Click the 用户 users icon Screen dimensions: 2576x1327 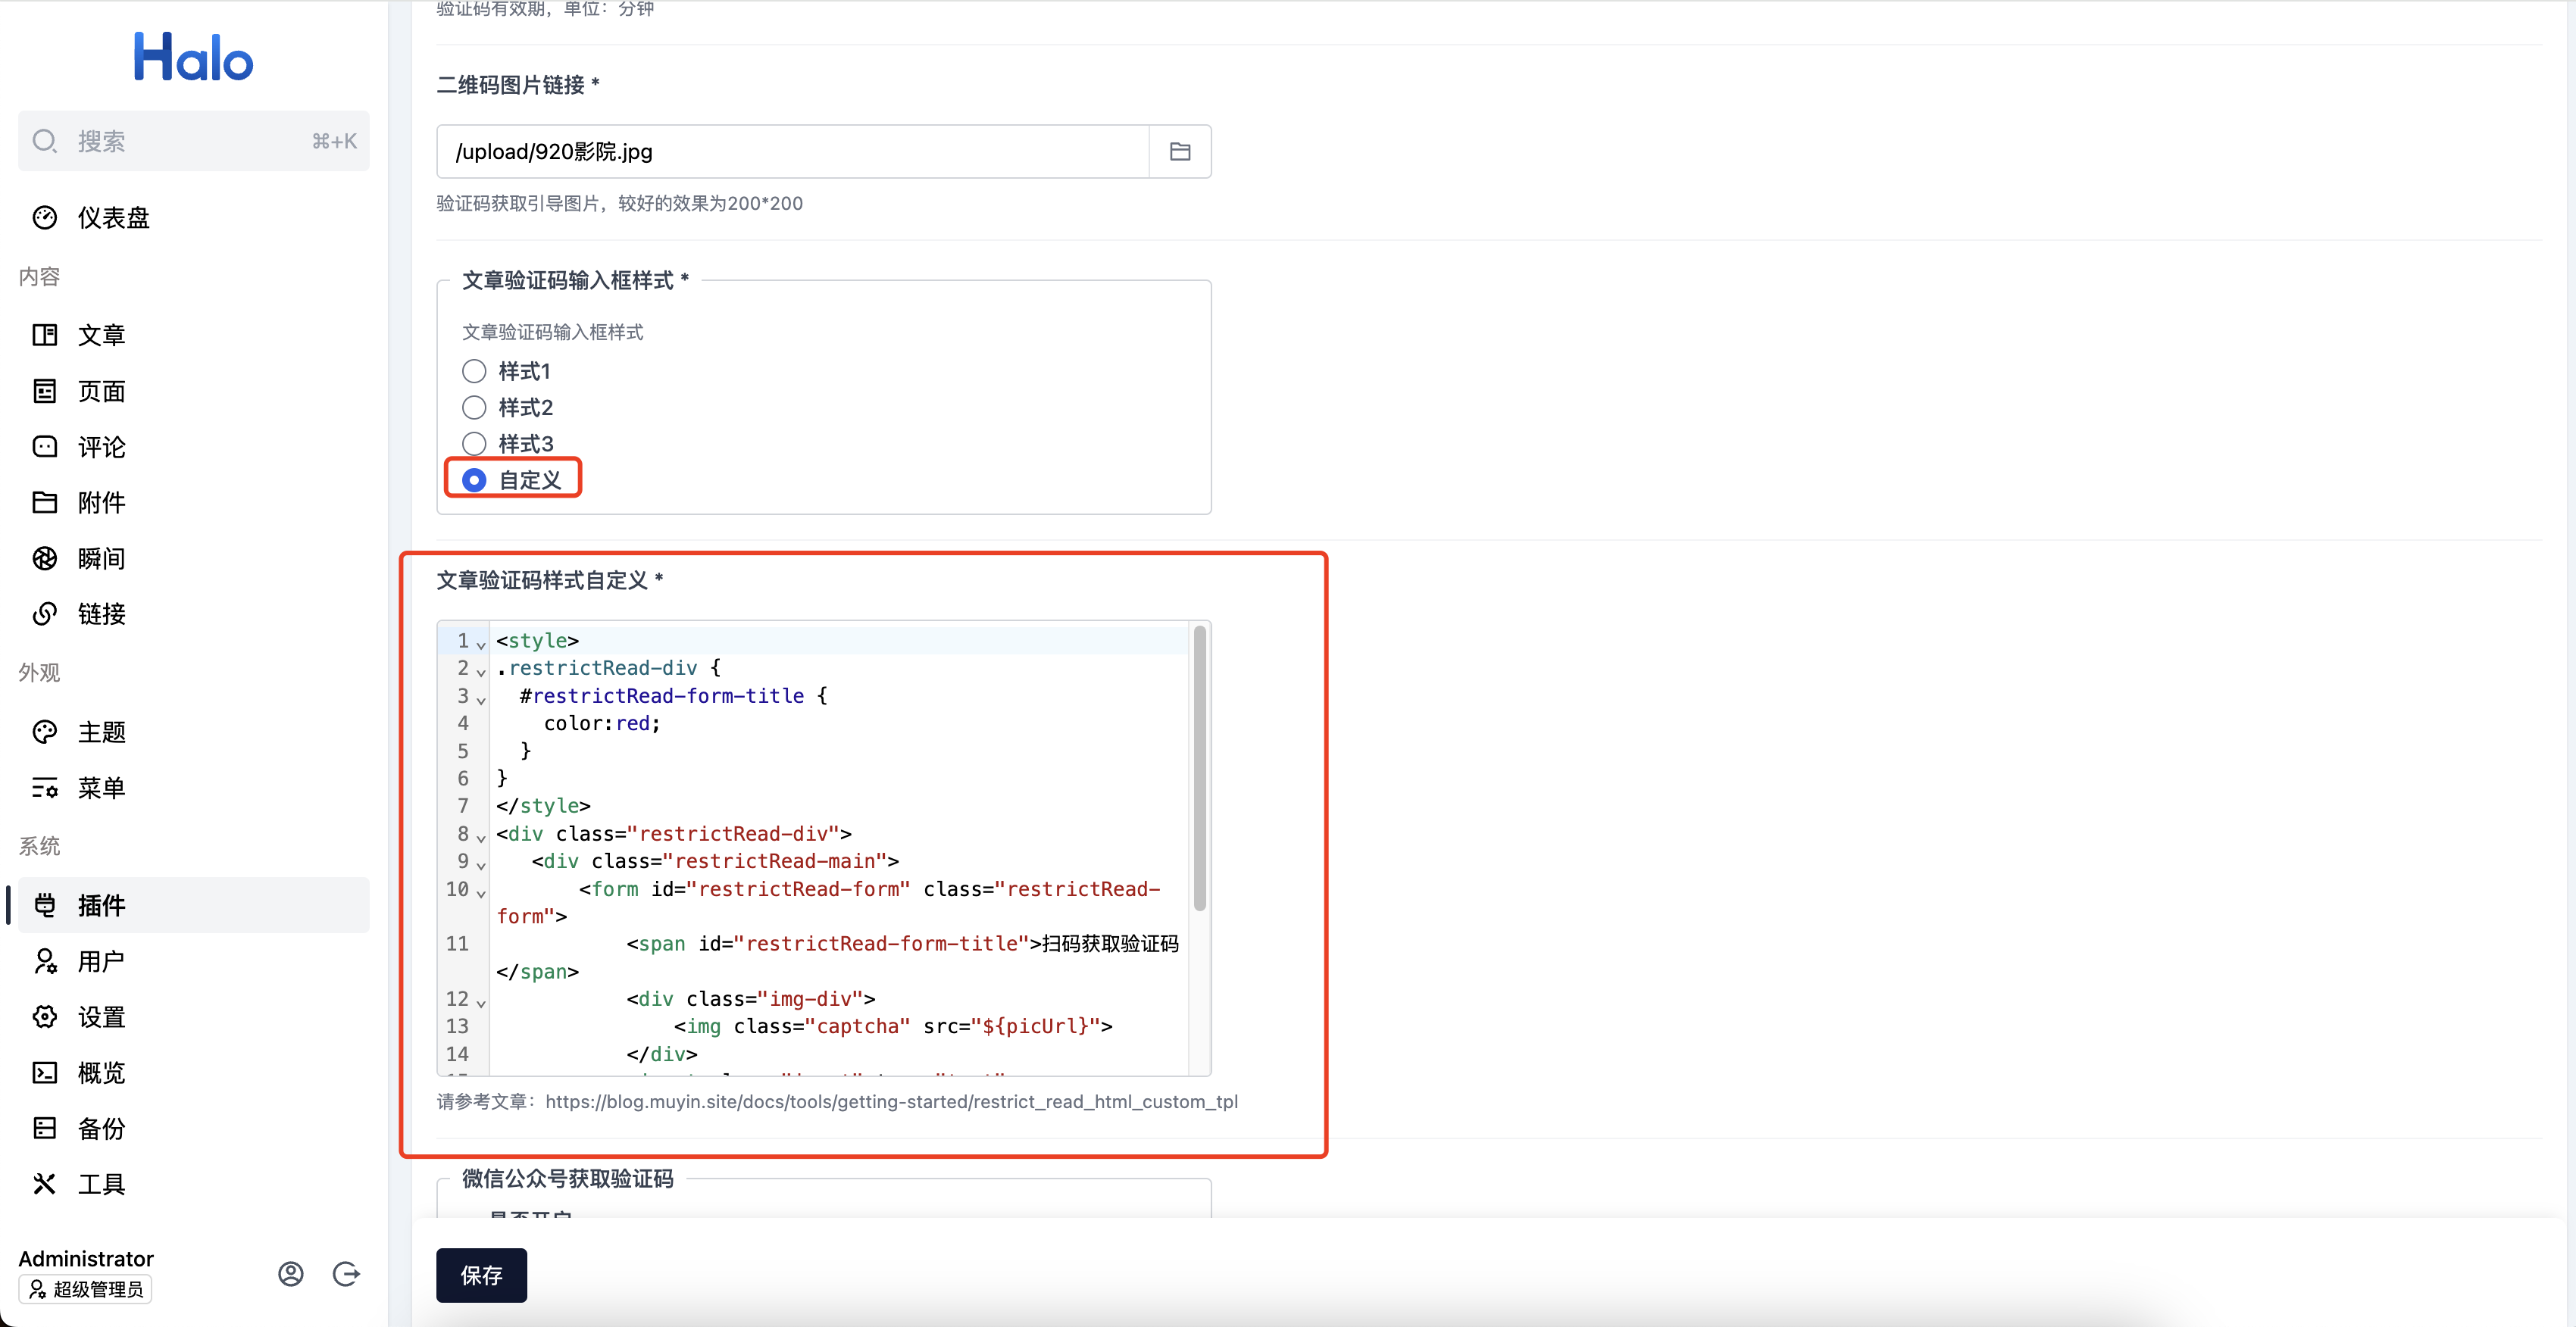tap(45, 961)
